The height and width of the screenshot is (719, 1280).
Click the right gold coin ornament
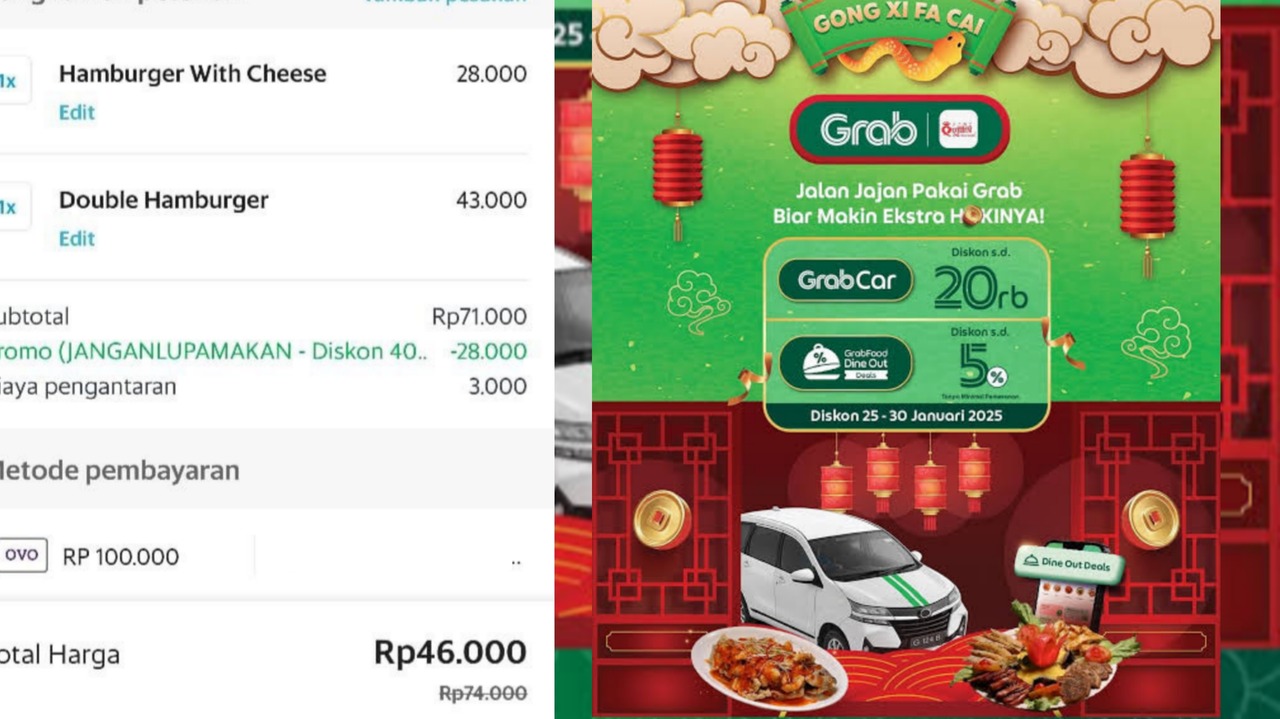point(1151,520)
